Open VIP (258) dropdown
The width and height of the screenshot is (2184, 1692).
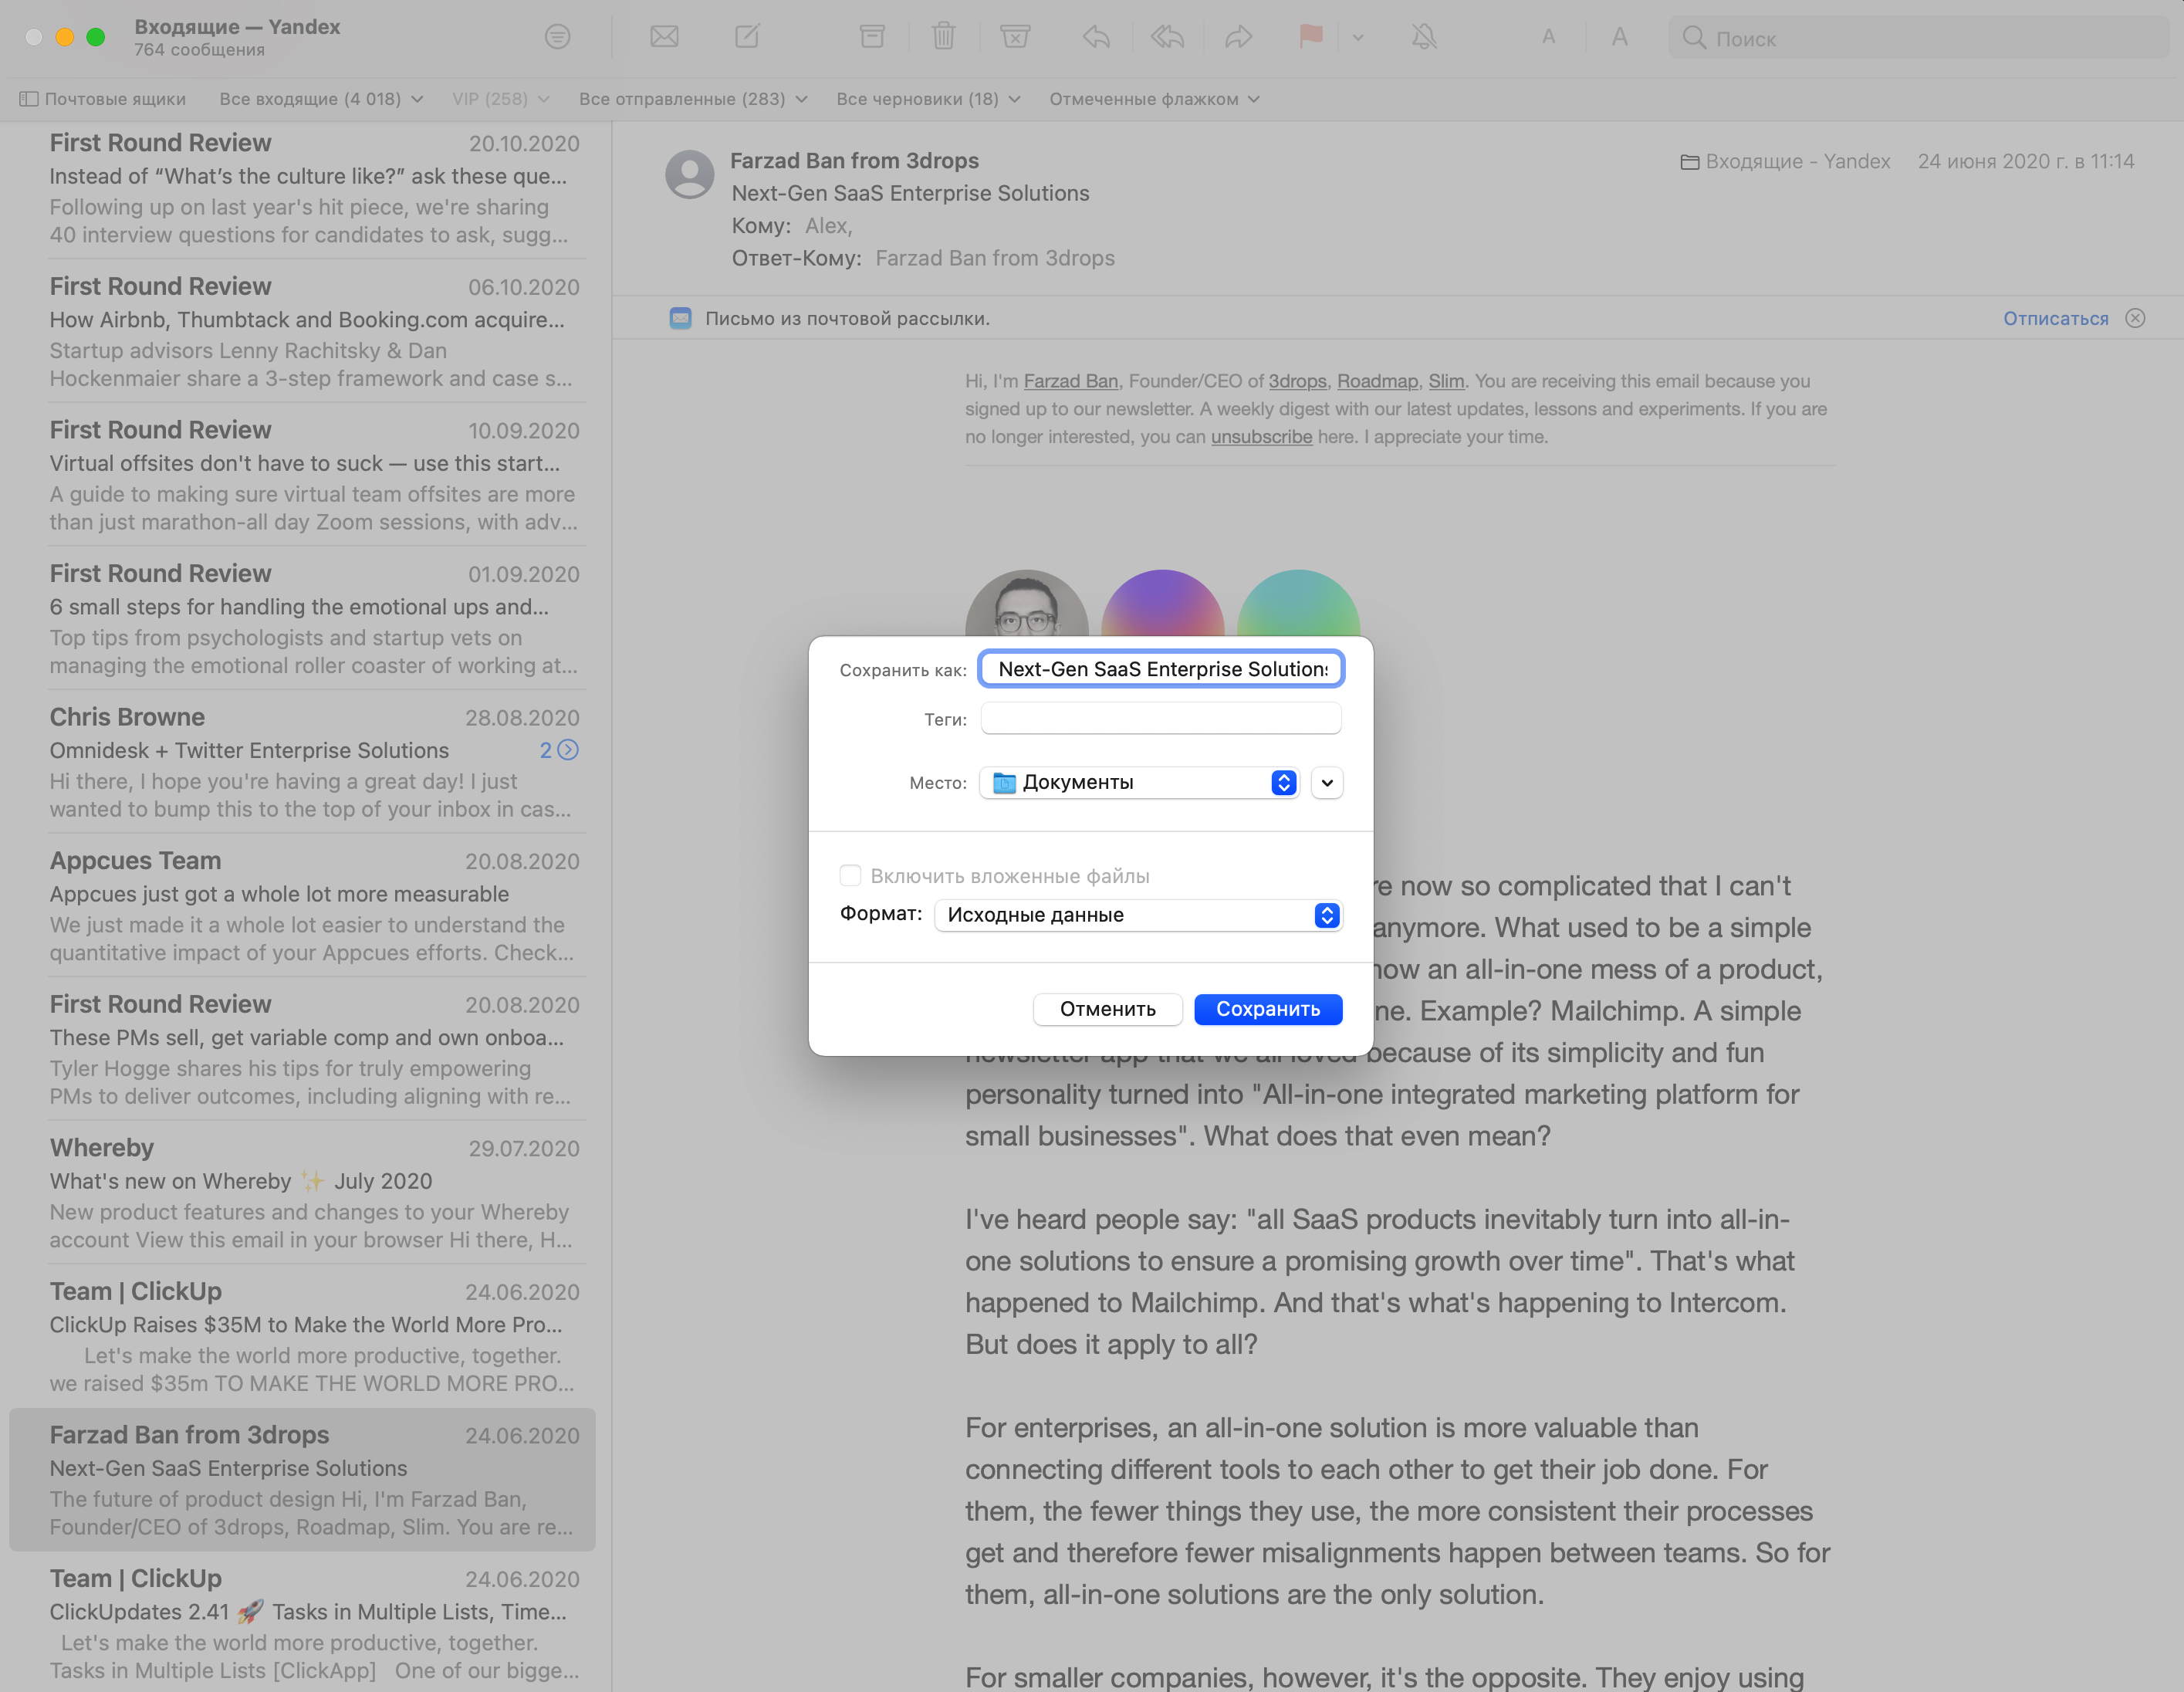click(500, 99)
